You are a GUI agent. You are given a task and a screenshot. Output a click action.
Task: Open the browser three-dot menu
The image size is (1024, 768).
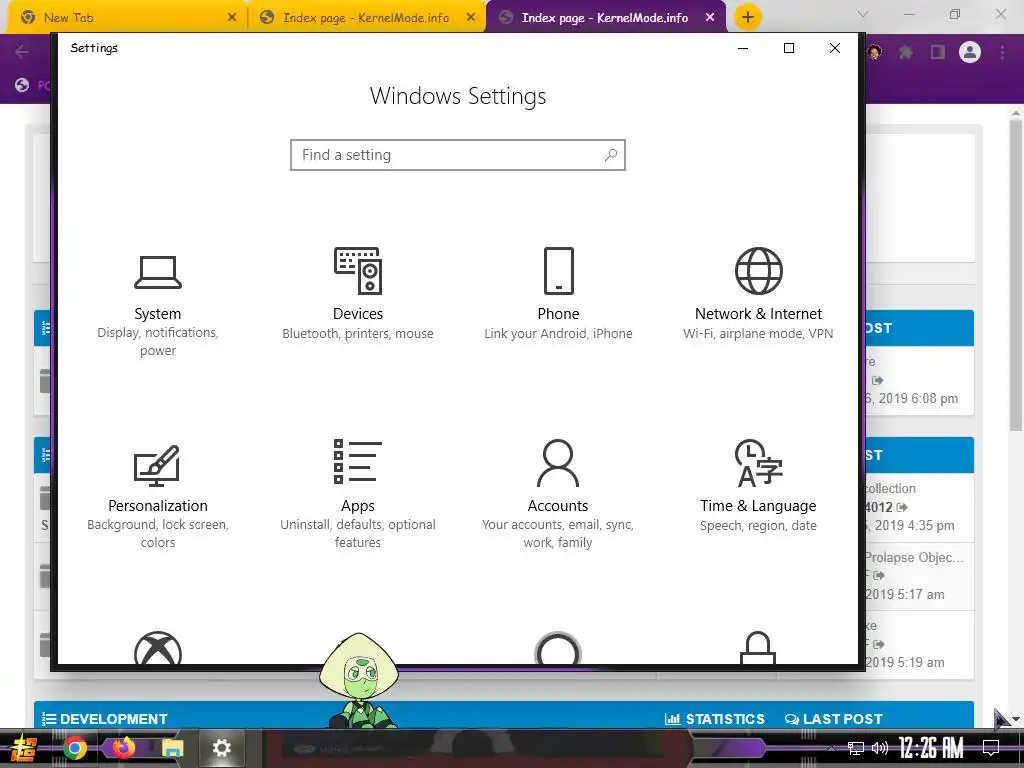(1002, 52)
